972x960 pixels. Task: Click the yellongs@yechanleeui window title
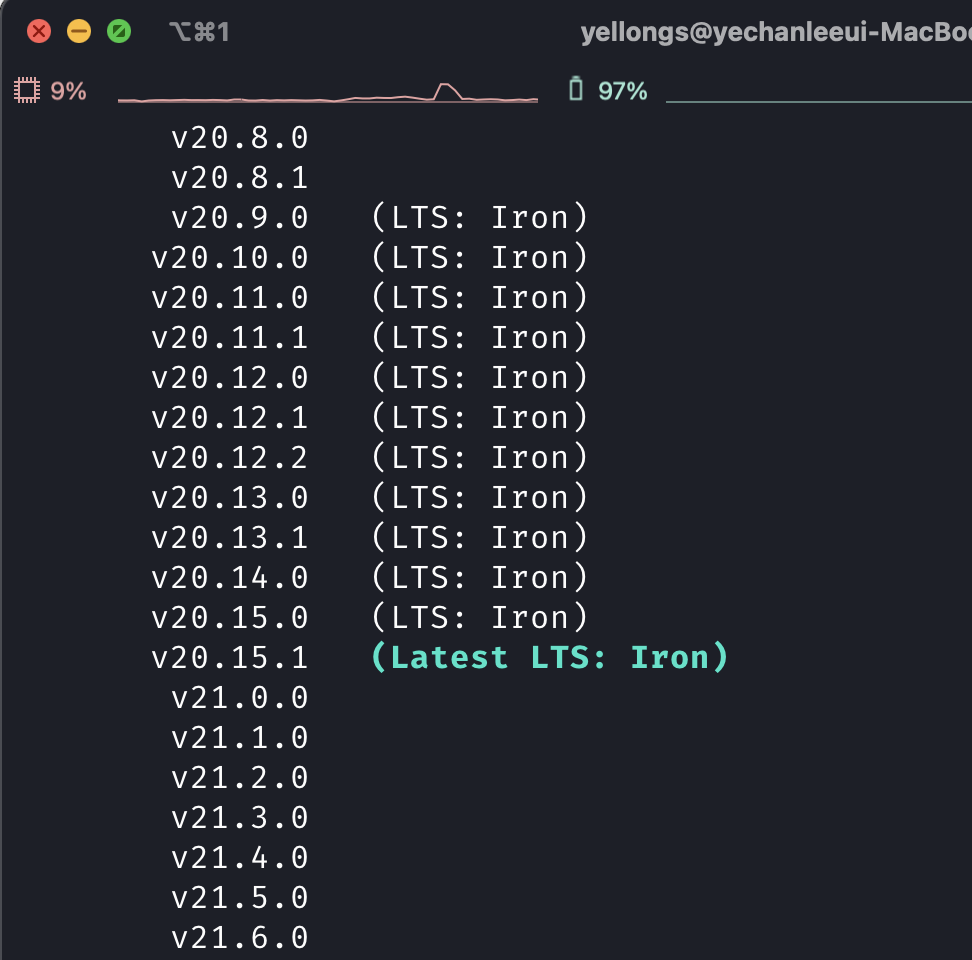[x=776, y=32]
